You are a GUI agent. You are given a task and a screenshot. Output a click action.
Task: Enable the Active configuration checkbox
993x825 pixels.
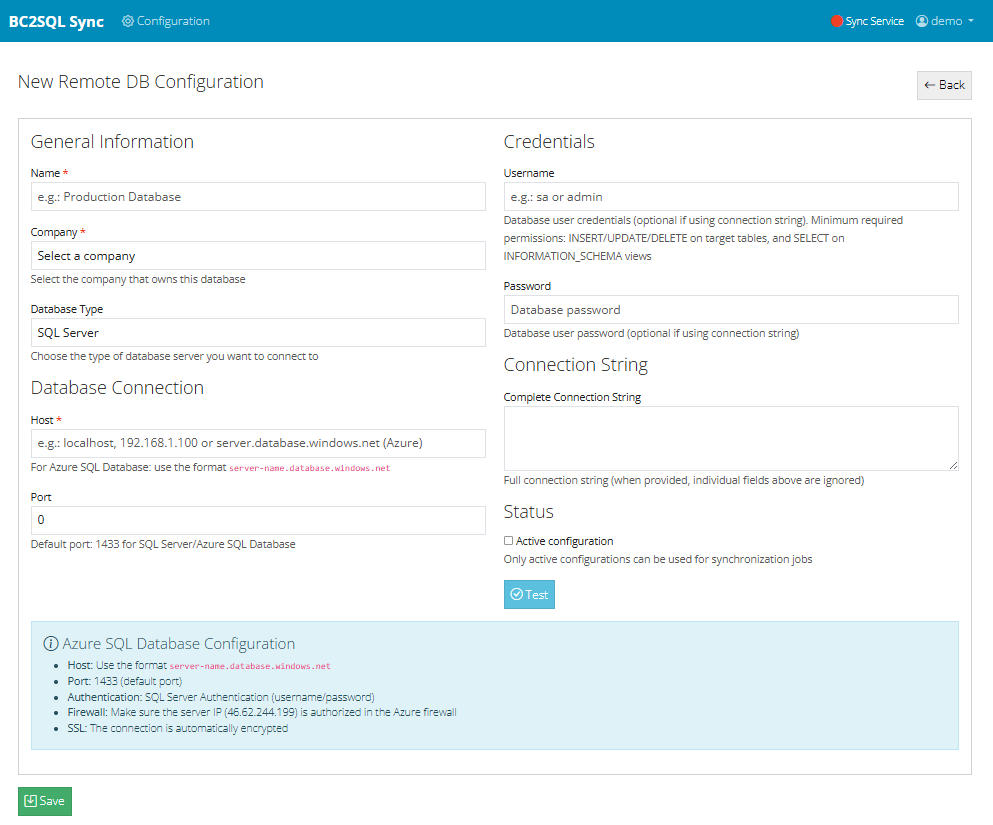[509, 540]
